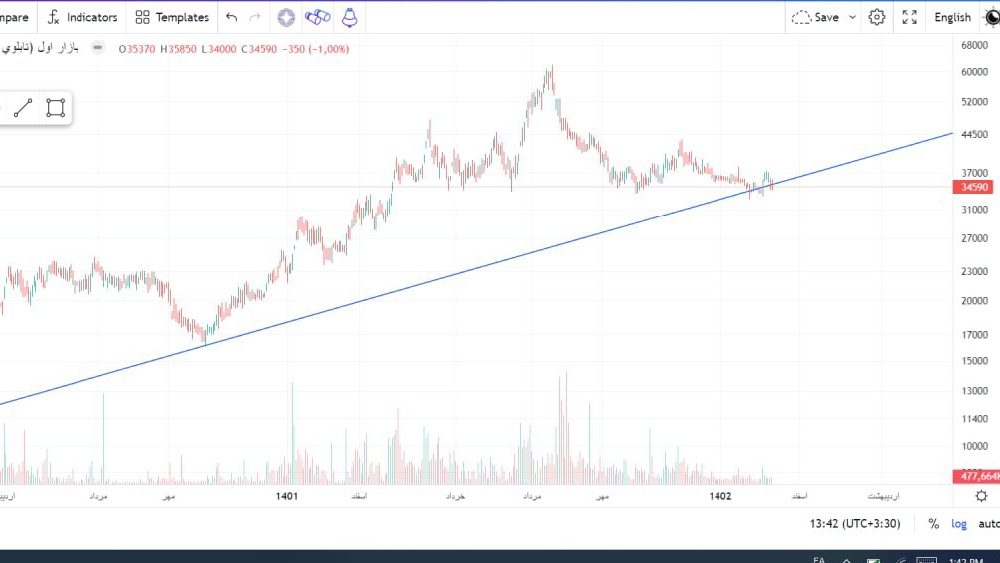Open alerts via the bell icon
Viewport: 1000px width, 563px height.
coord(349,17)
